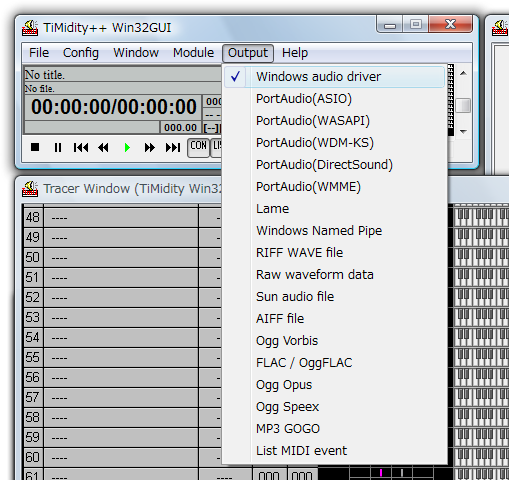This screenshot has width=509, height=480.
Task: Select Windows audio driver output
Action: pyautogui.click(x=334, y=77)
